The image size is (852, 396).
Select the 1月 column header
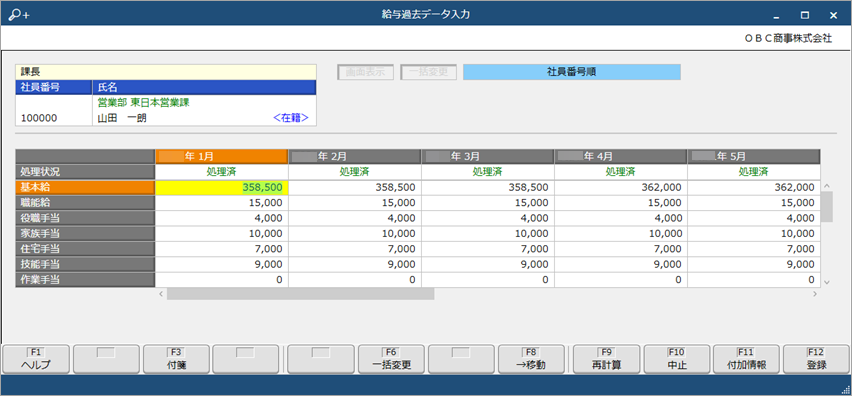222,156
